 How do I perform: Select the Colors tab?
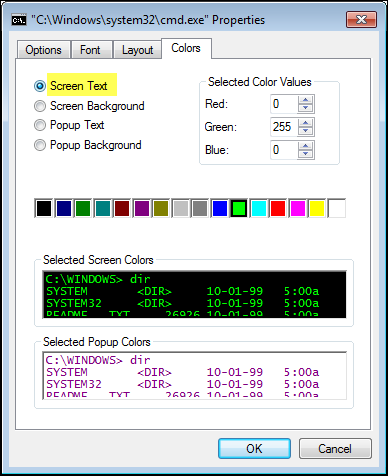click(x=186, y=48)
